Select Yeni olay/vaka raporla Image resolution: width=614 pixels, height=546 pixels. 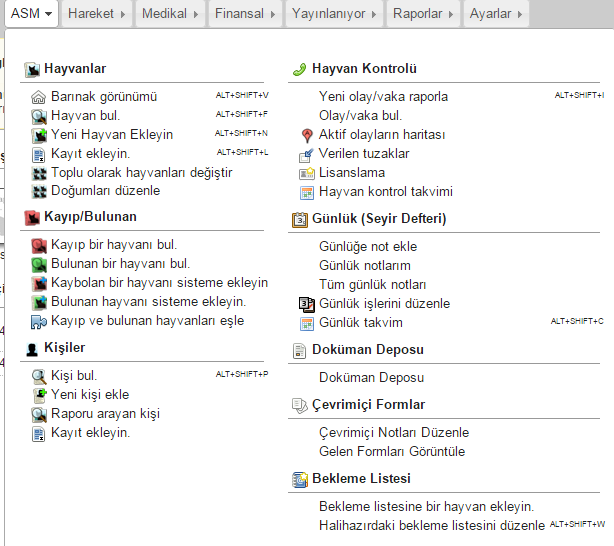click(383, 96)
